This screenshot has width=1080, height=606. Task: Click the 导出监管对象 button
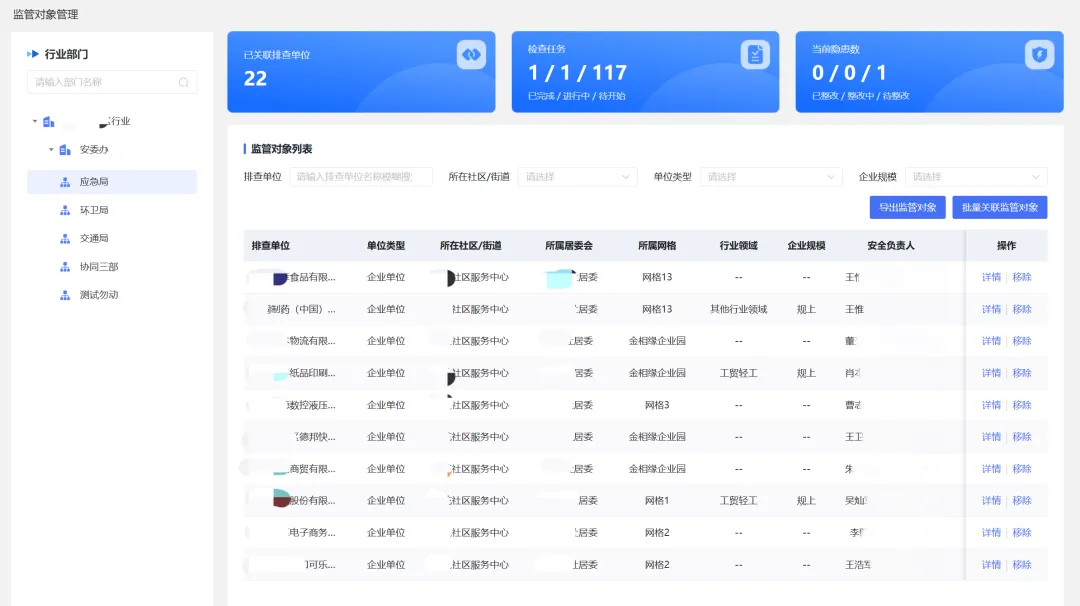pyautogui.click(x=907, y=207)
